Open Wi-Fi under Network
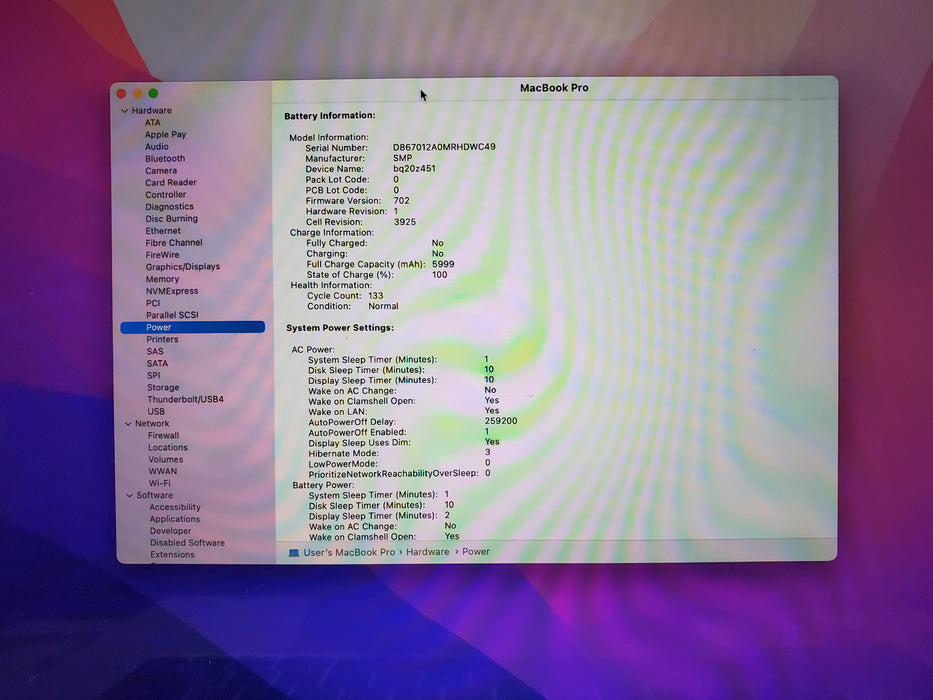The height and width of the screenshot is (700, 933). (159, 483)
